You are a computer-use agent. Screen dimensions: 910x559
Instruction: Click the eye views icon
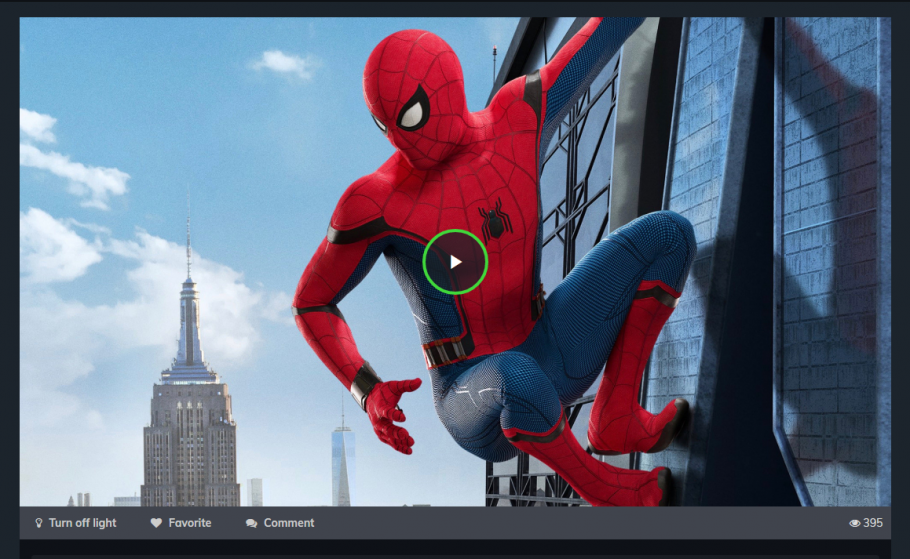[x=854, y=523]
